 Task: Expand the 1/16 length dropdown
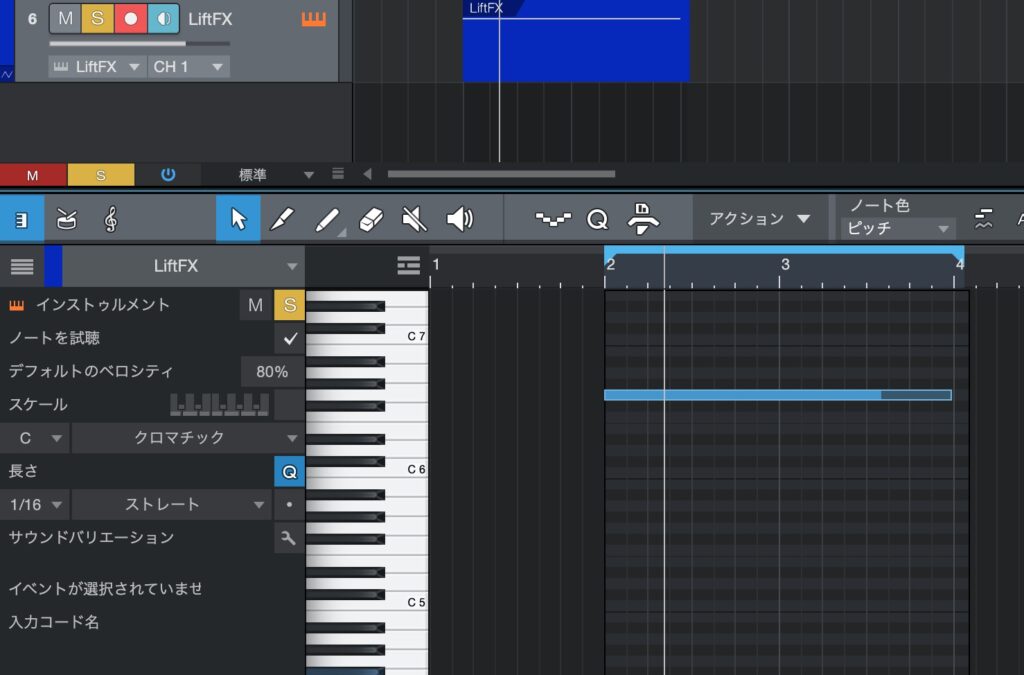[x=36, y=505]
